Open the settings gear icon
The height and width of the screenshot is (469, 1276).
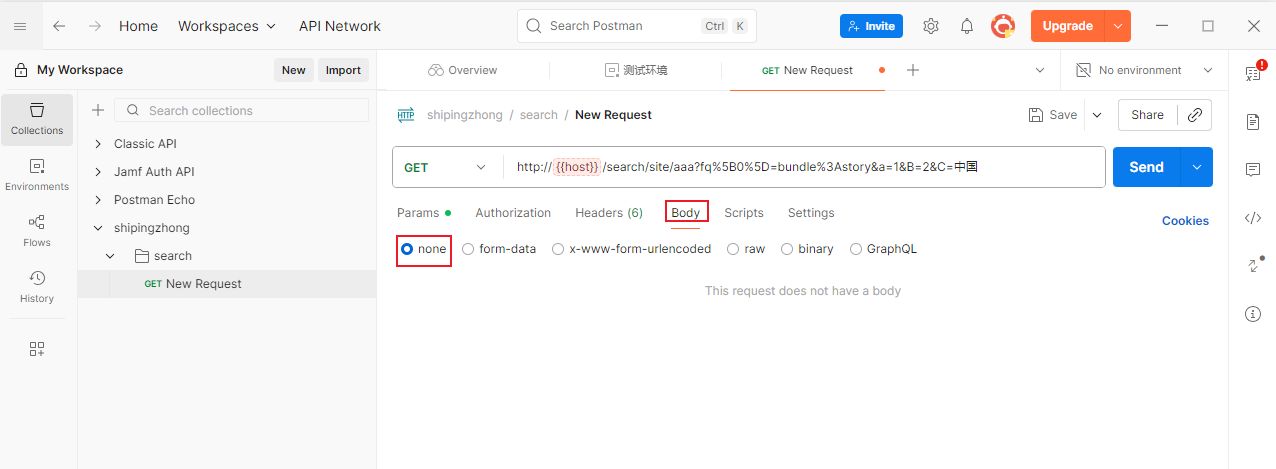(931, 26)
